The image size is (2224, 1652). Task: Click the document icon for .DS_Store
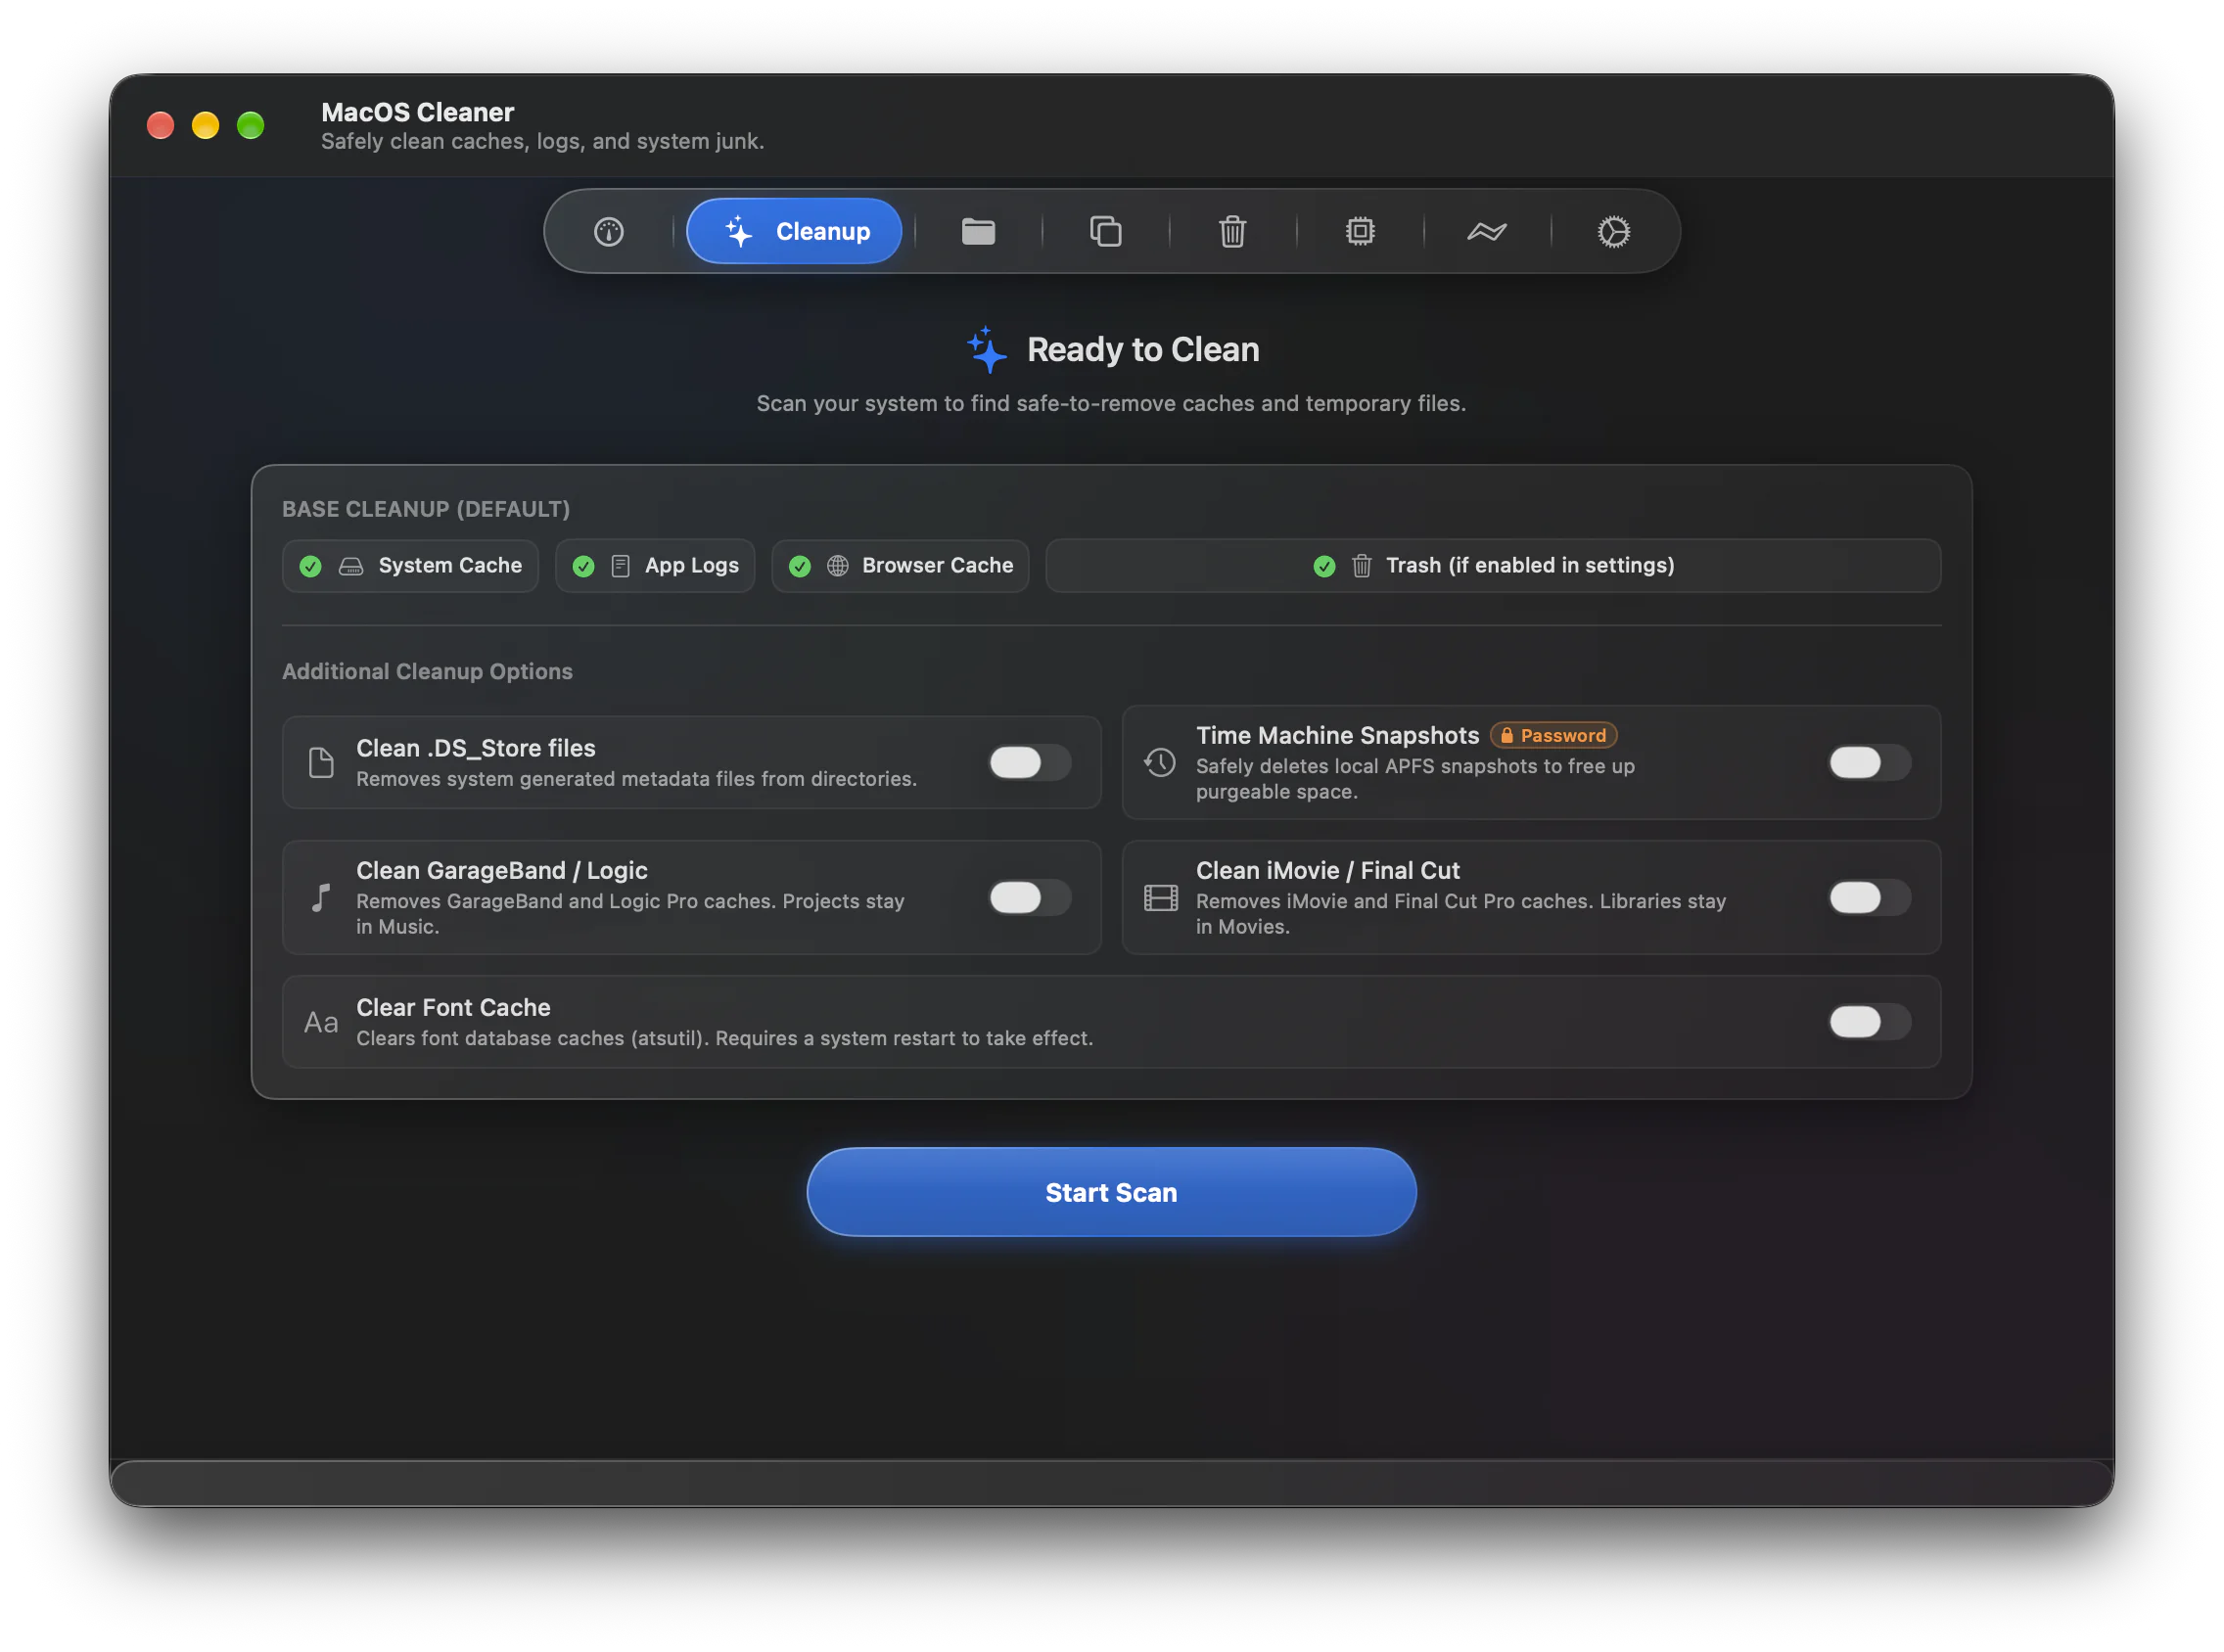click(321, 763)
